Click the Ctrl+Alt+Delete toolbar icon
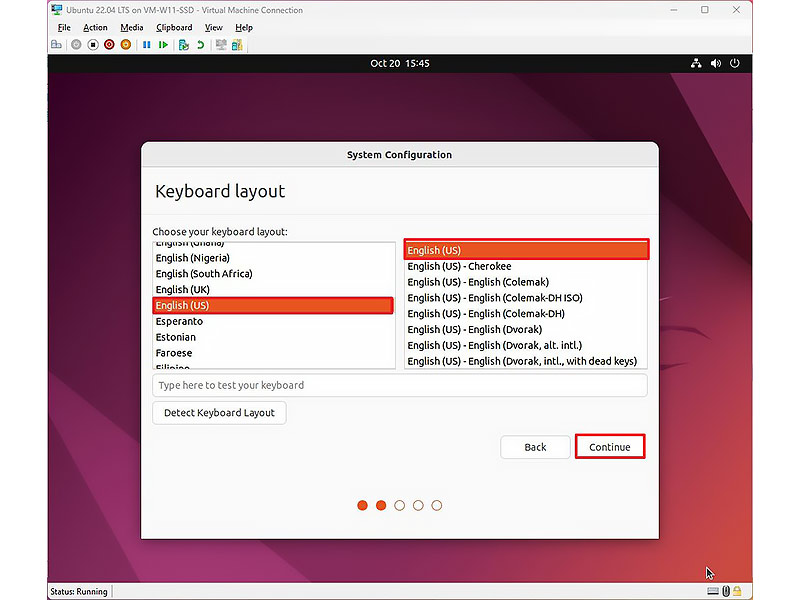 (56, 45)
